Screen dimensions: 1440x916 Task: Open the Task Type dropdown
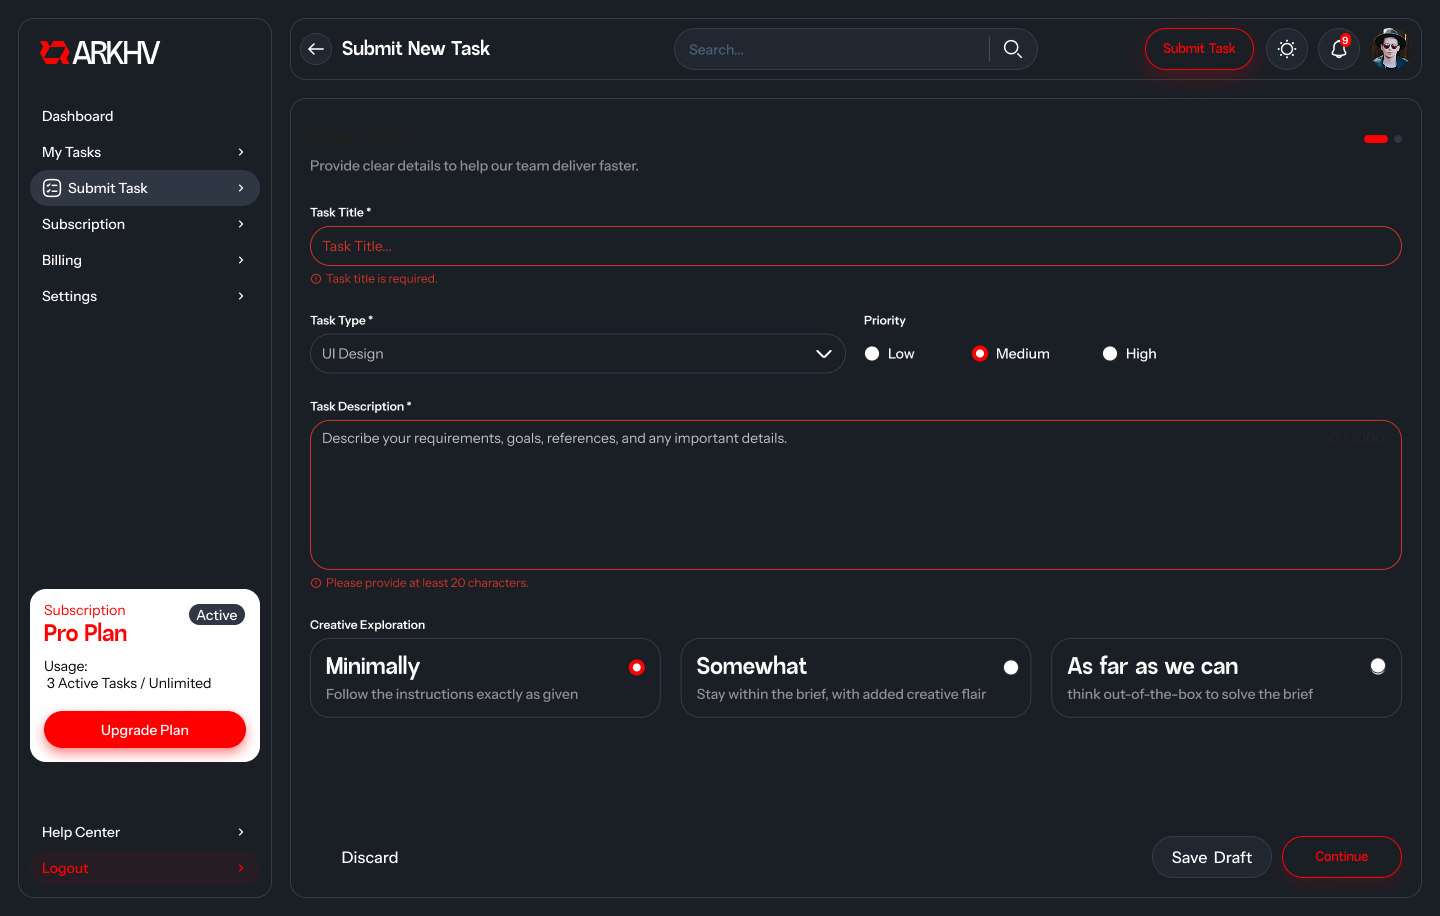point(577,354)
